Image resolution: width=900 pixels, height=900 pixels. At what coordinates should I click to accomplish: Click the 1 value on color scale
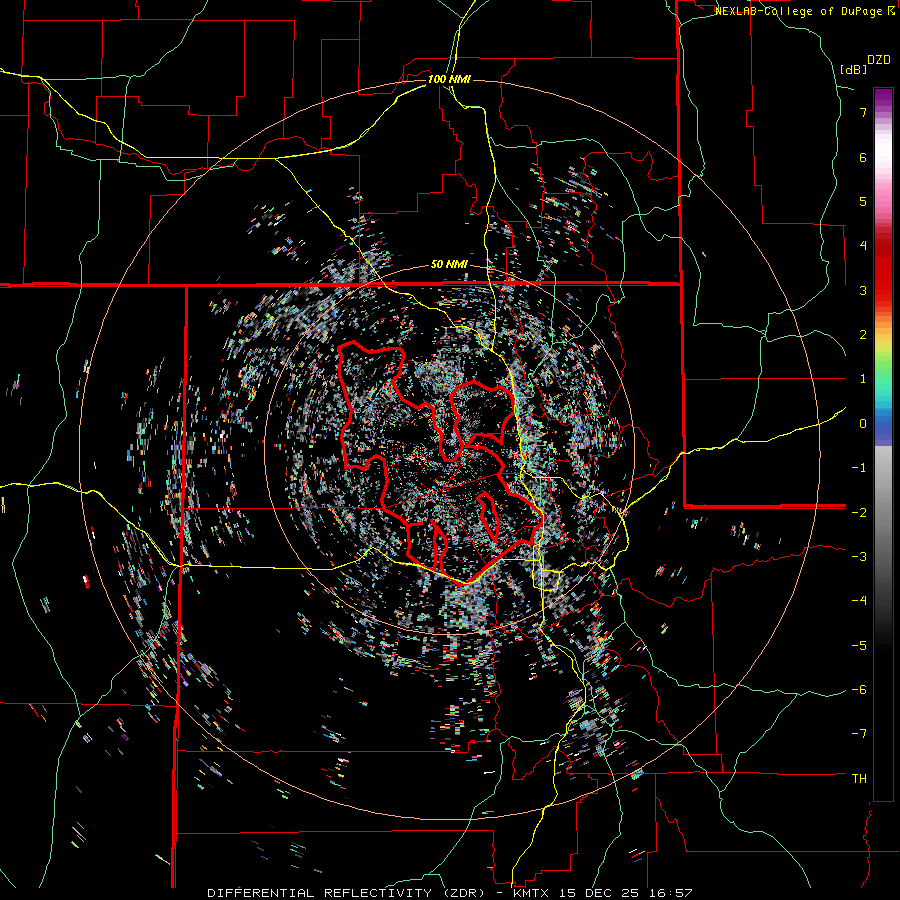pyautogui.click(x=863, y=379)
